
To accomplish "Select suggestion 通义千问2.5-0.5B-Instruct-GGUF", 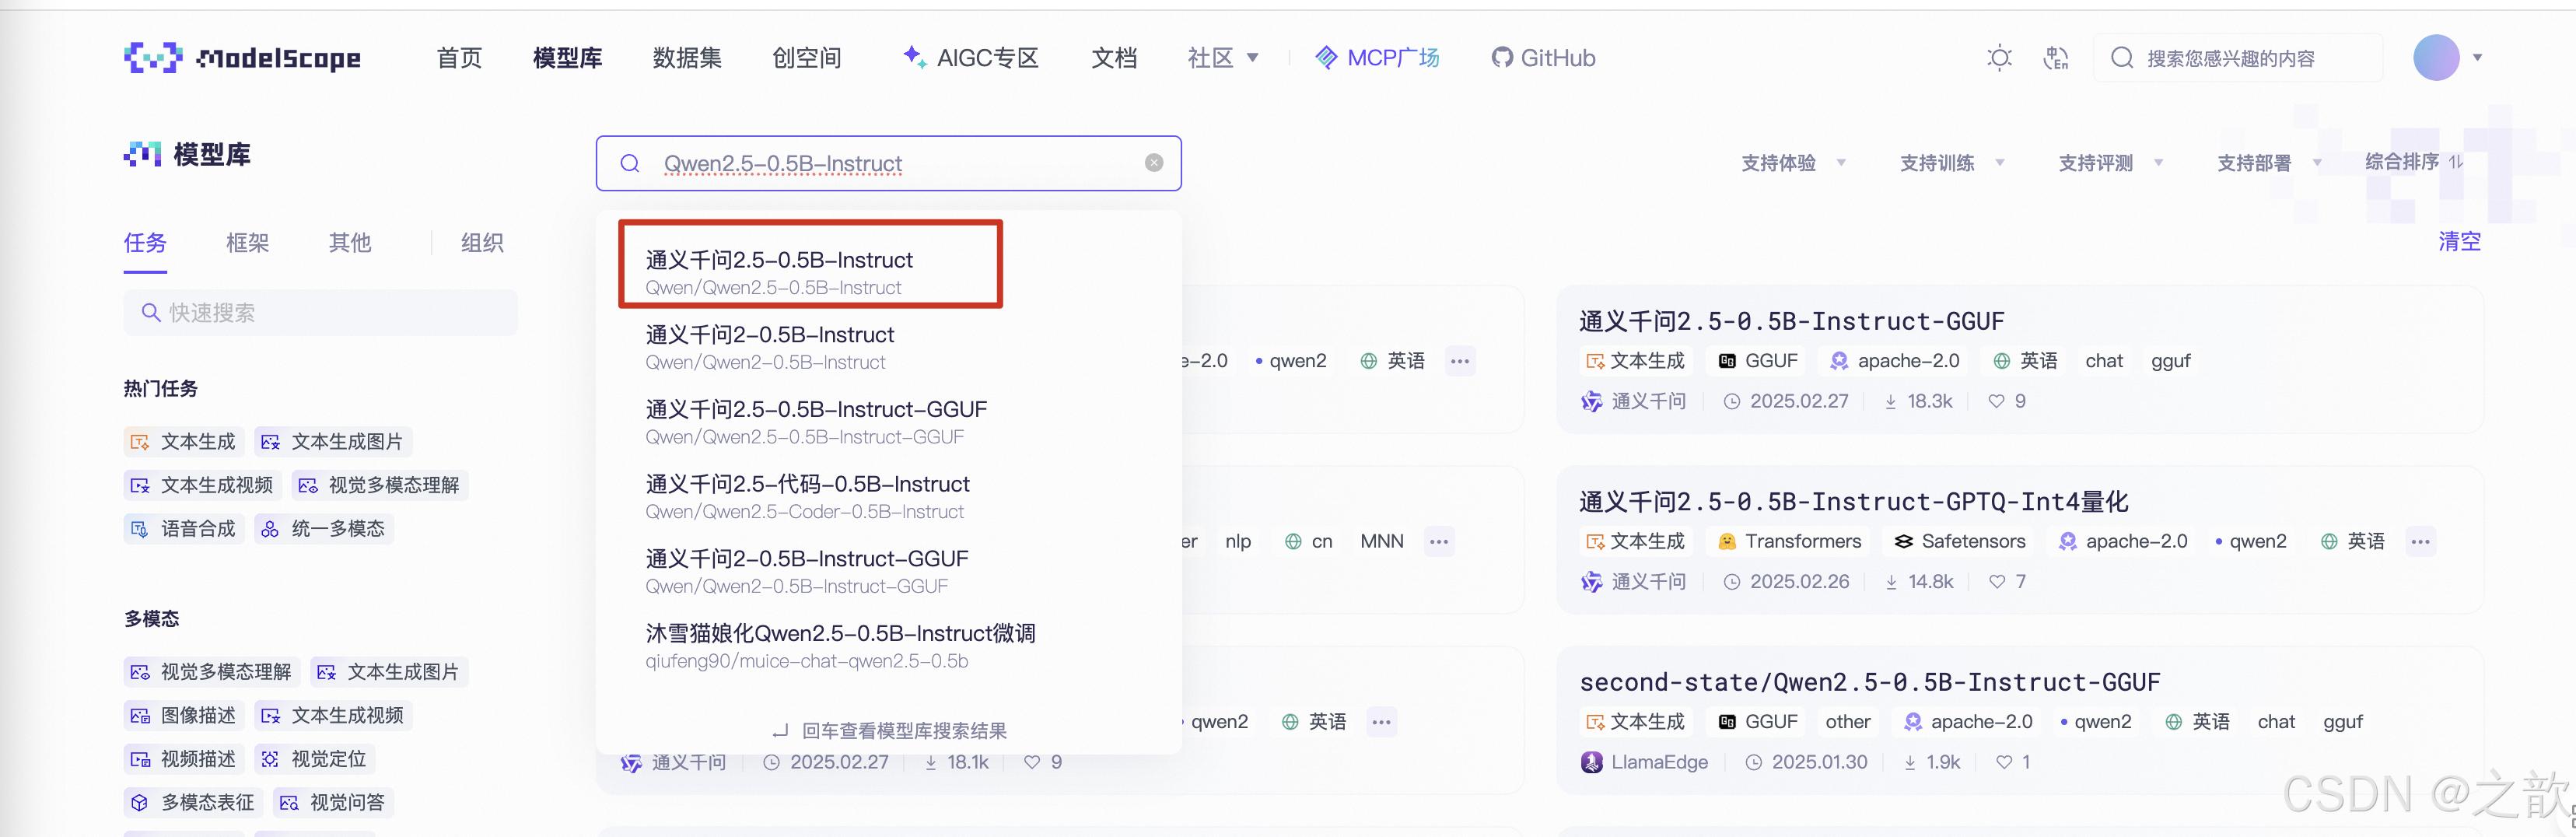I will [x=816, y=422].
